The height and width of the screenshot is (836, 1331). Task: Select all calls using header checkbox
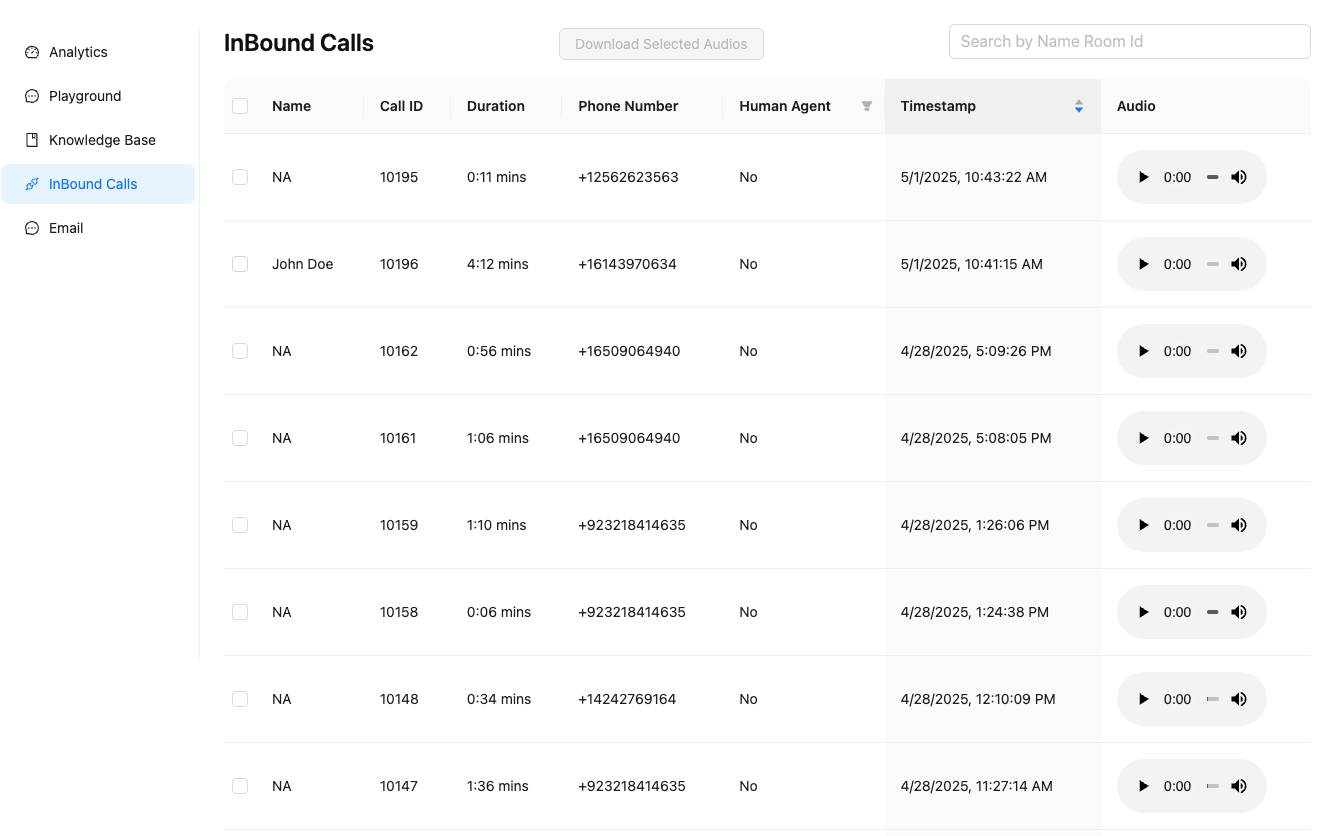click(240, 106)
